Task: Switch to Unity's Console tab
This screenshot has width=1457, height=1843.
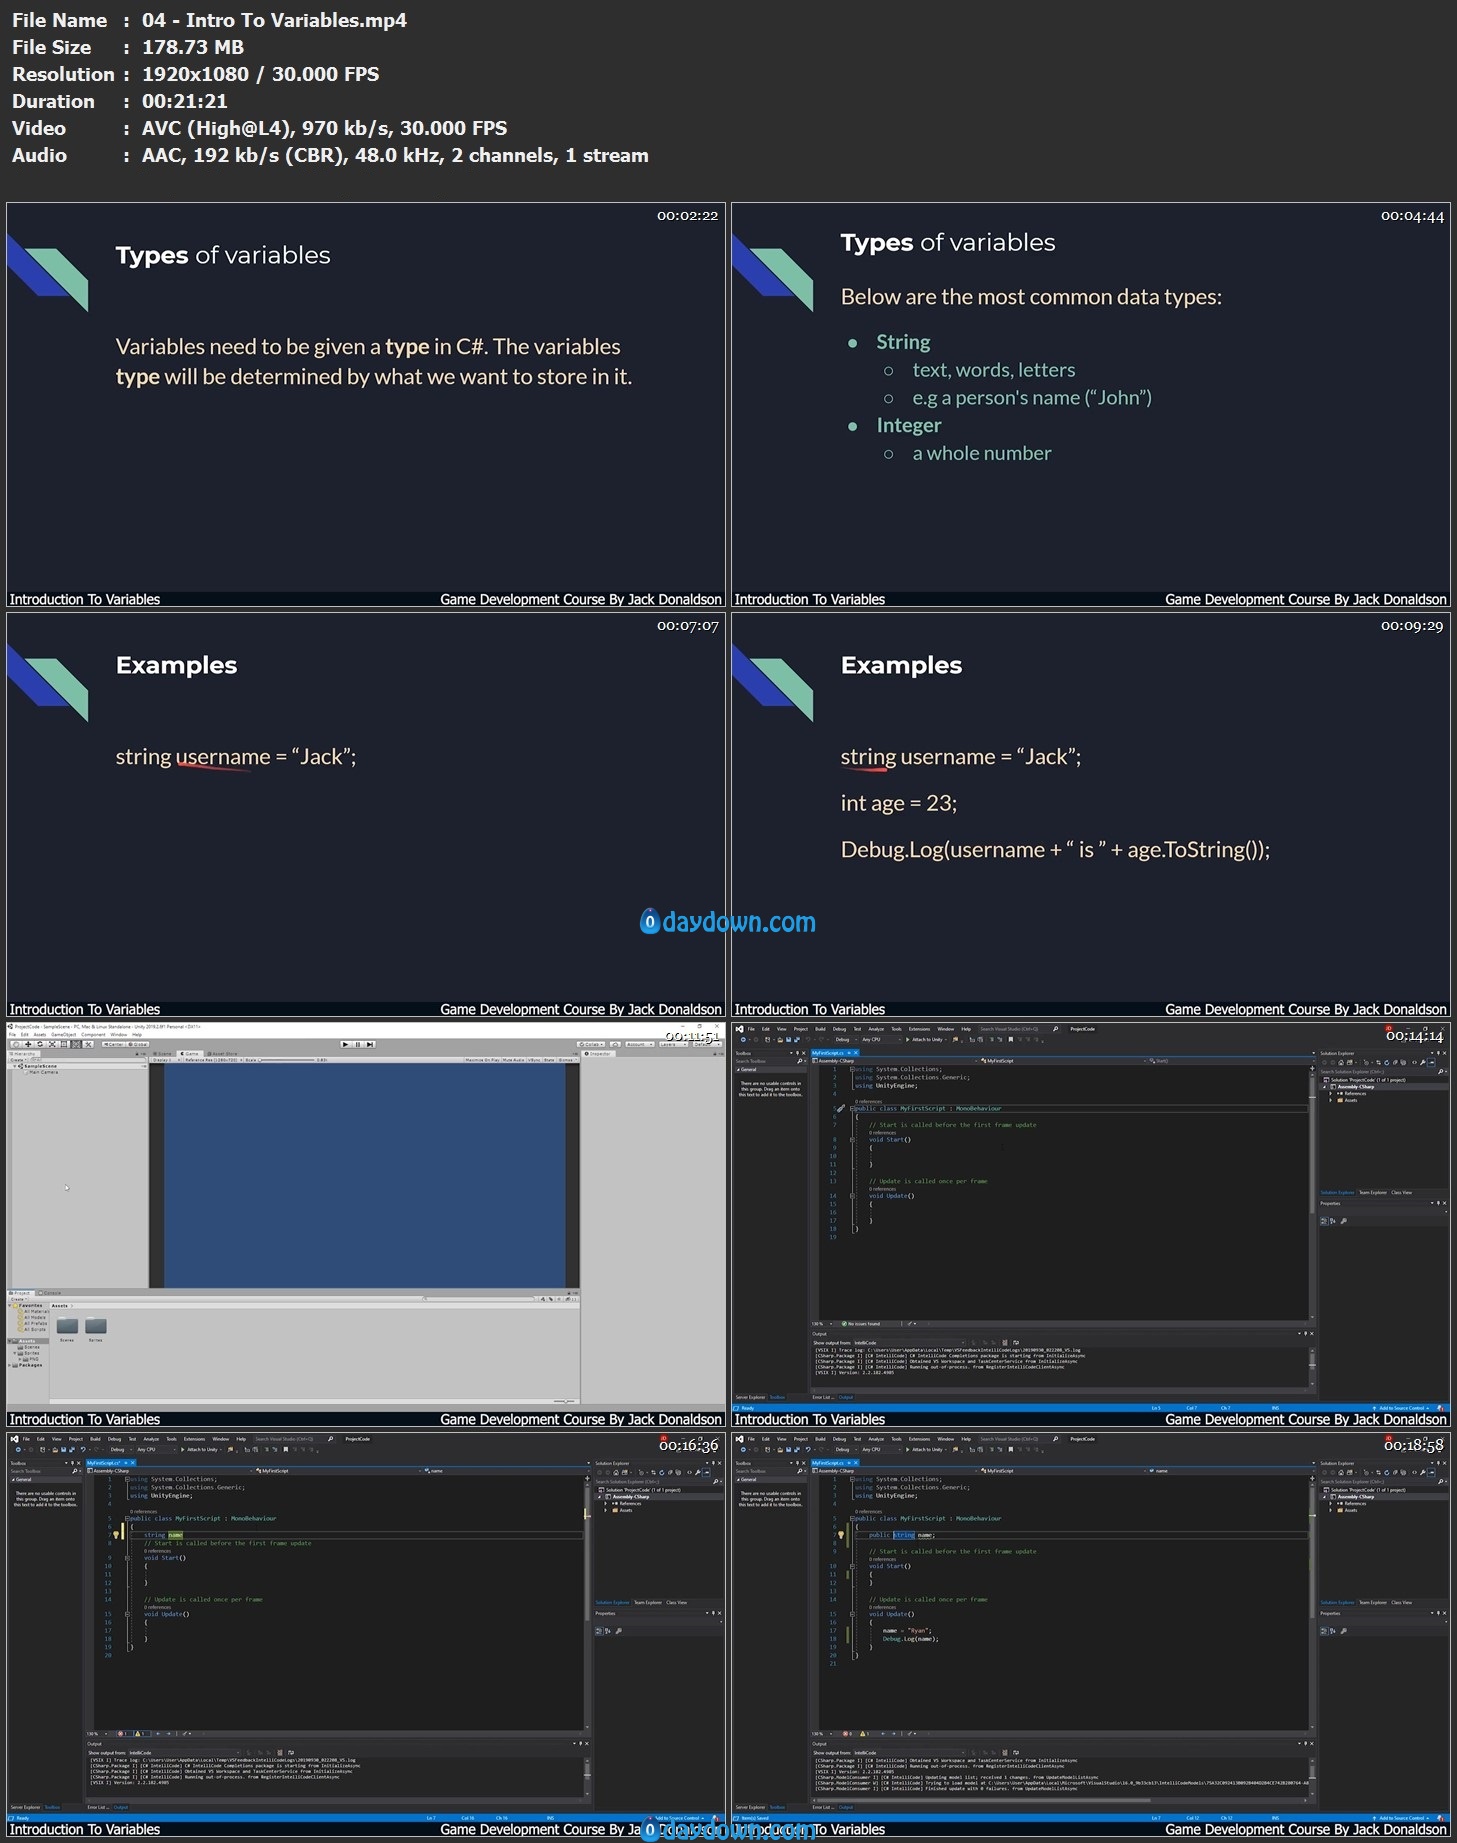Action: coord(51,1293)
